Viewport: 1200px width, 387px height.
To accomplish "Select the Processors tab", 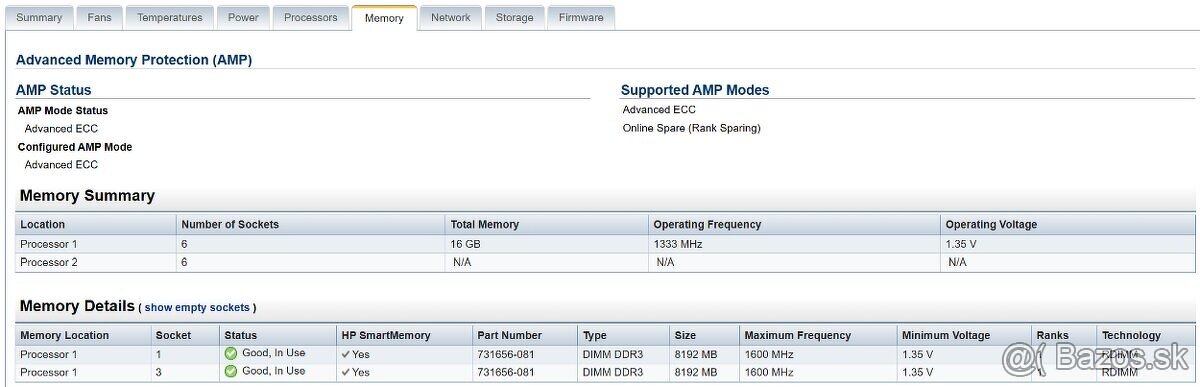I will pos(311,17).
